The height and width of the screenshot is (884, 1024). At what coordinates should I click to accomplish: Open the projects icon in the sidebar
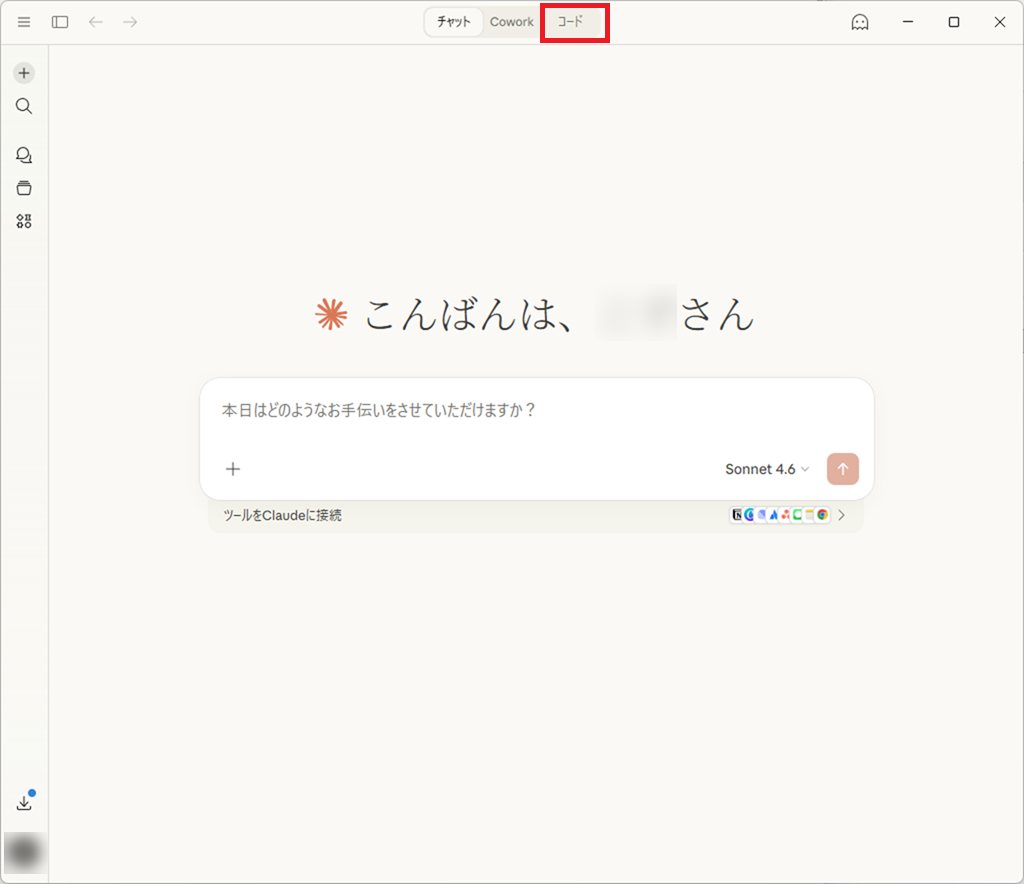tap(24, 188)
